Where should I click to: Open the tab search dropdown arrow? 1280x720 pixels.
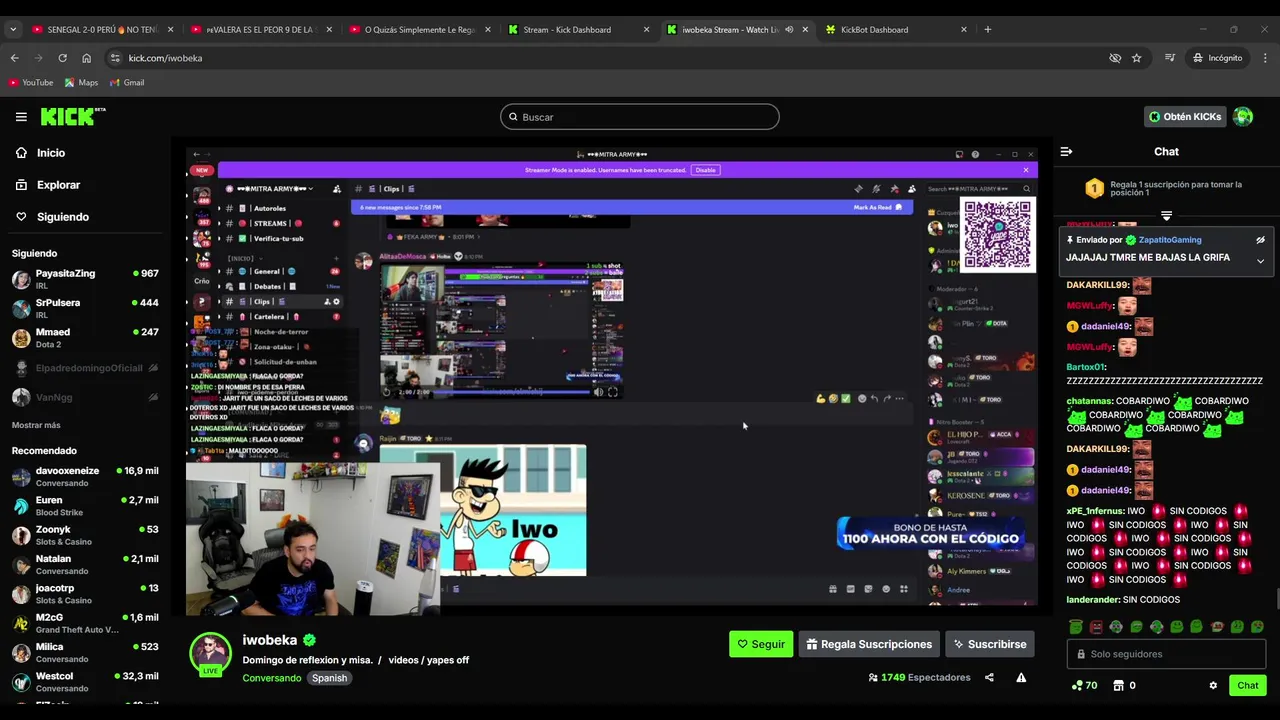coord(12,30)
